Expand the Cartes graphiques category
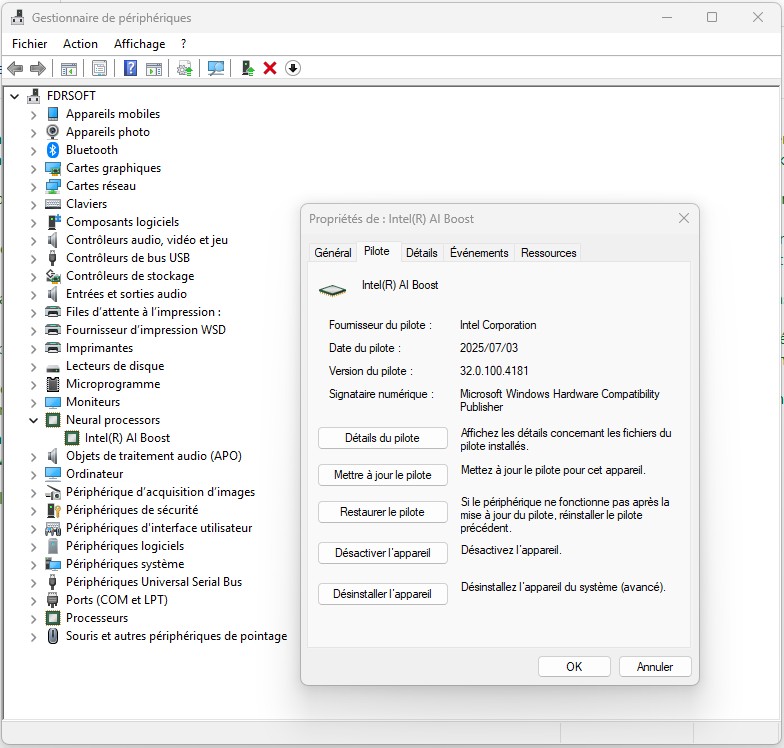784x748 pixels. pos(34,168)
